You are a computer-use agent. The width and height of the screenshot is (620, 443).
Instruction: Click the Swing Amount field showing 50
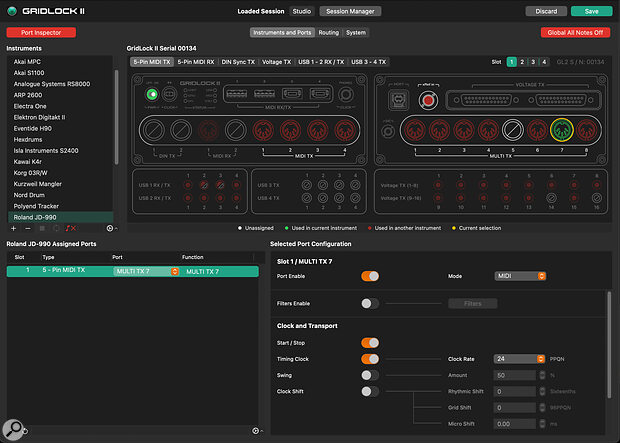pyautogui.click(x=514, y=375)
